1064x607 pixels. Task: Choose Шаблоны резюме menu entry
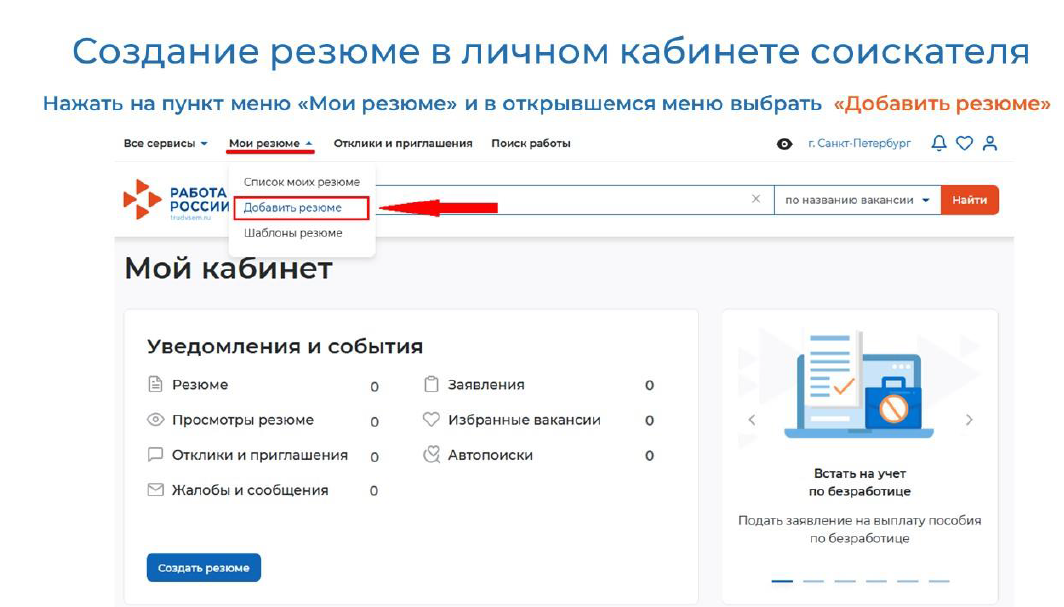(x=293, y=233)
